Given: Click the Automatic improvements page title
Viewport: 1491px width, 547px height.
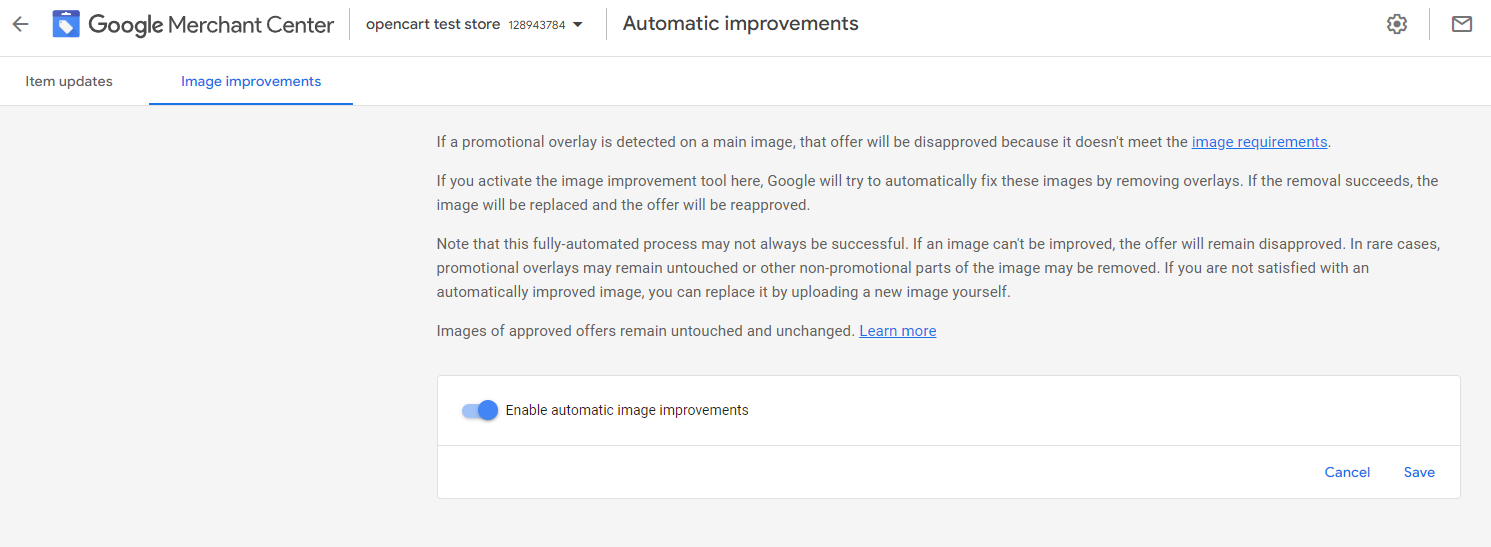Looking at the screenshot, I should point(741,24).
